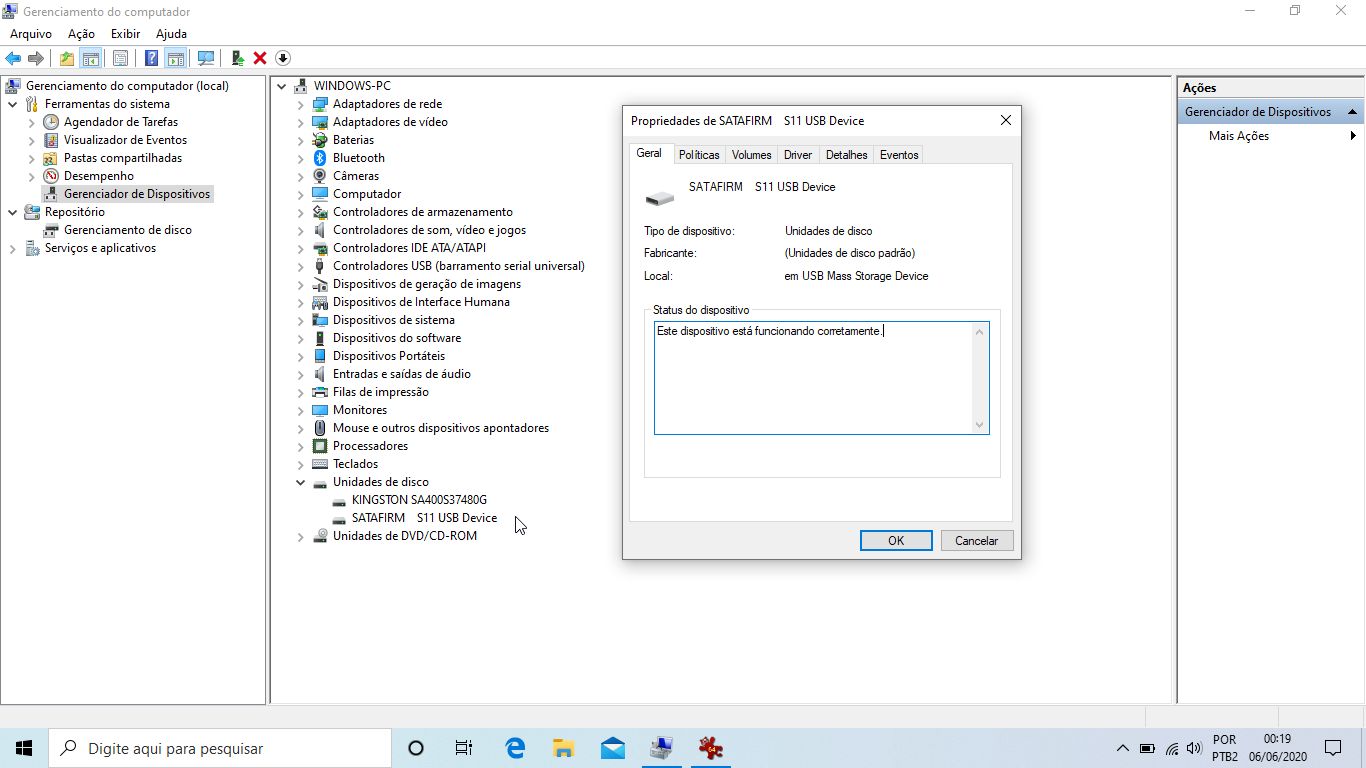Click the update device driver icon
This screenshot has height=768, width=1366.
click(238, 58)
